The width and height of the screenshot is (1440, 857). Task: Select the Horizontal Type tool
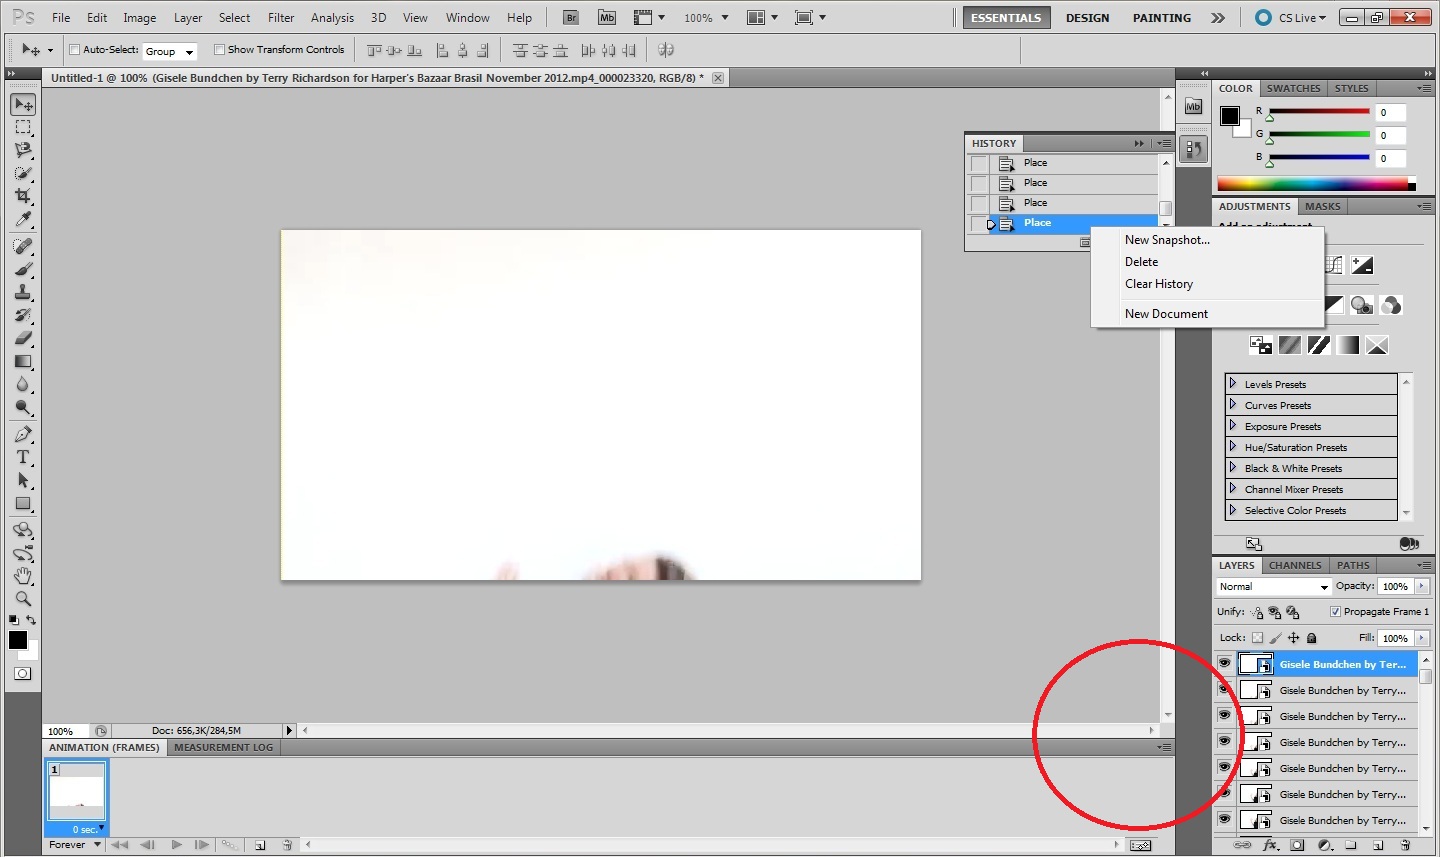23,457
